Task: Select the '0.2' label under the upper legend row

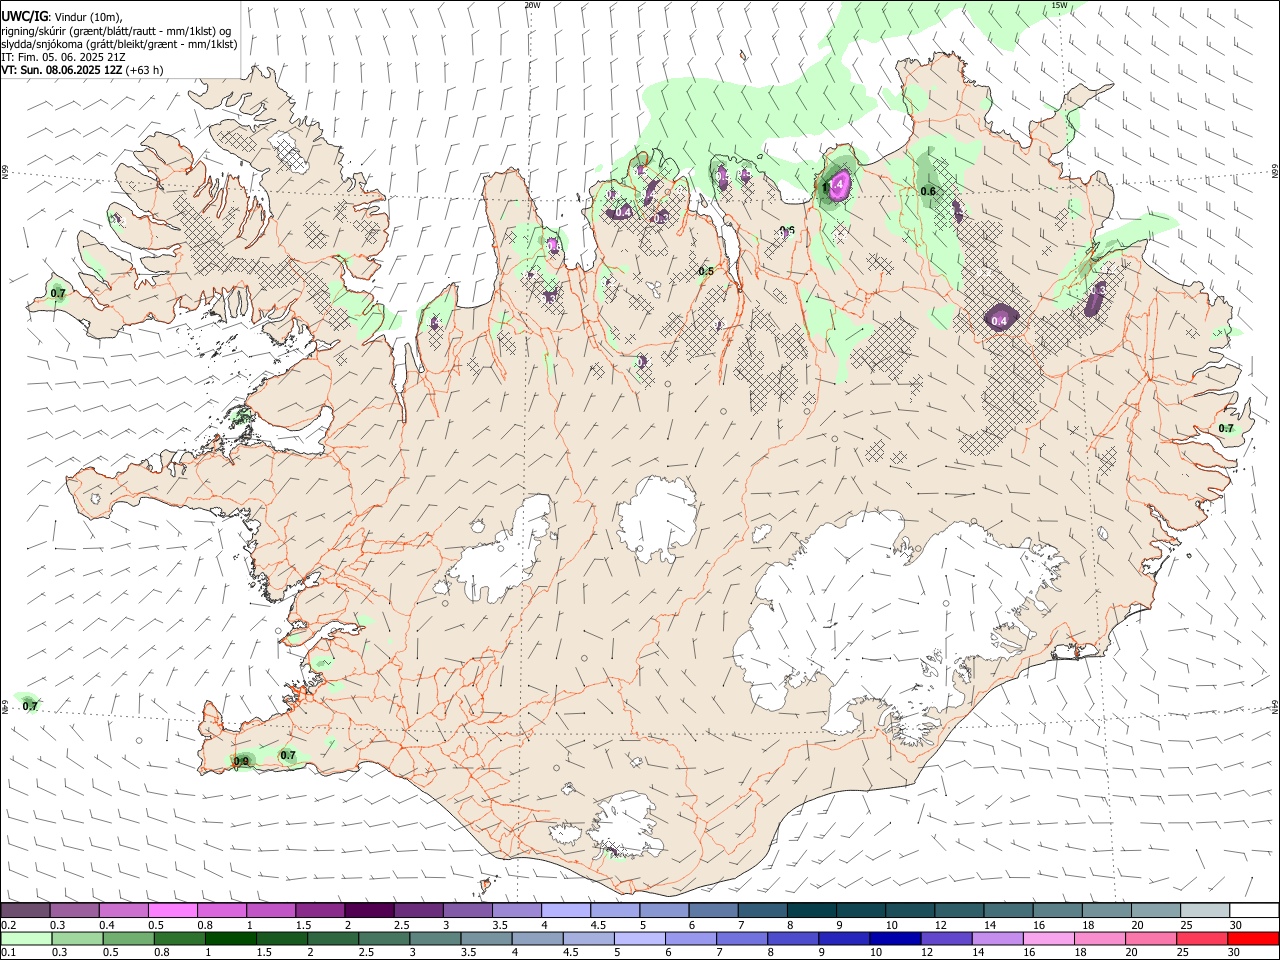Action: pyautogui.click(x=8, y=925)
